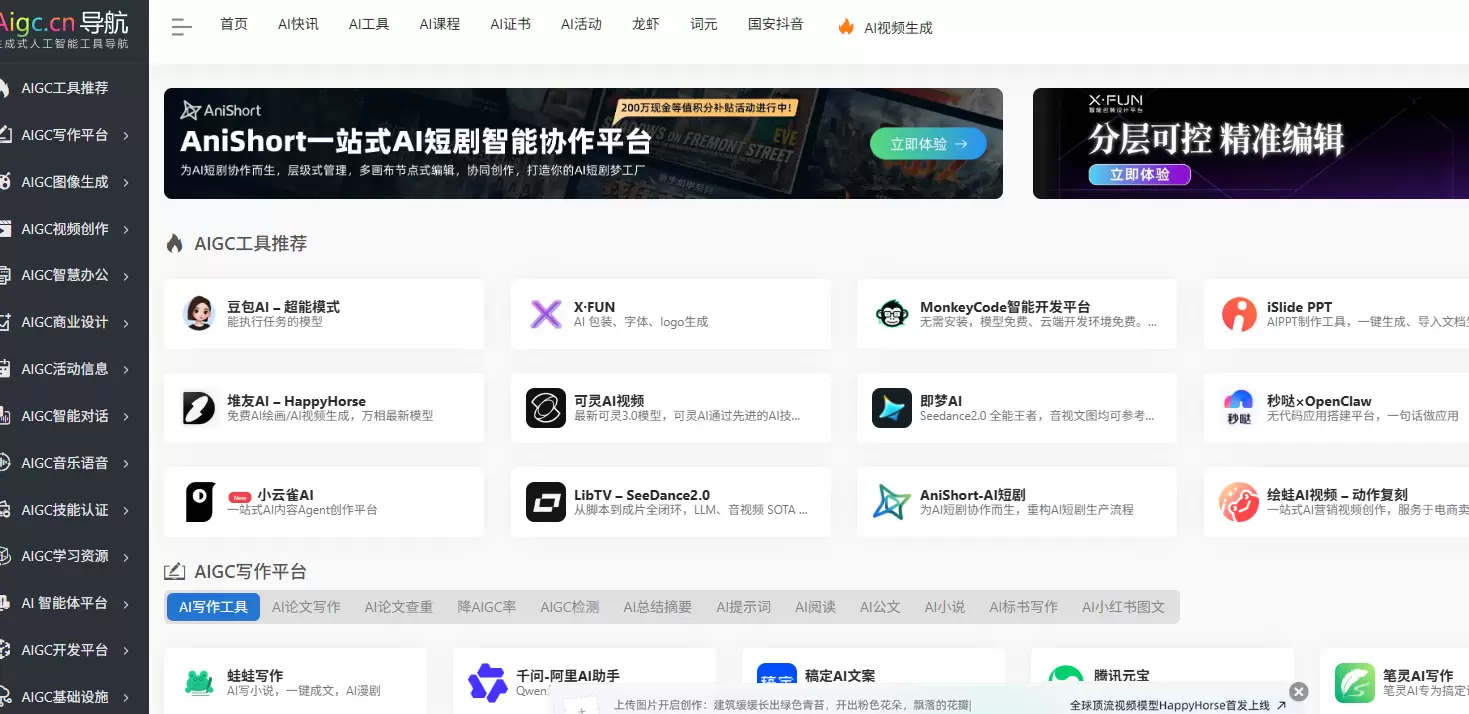This screenshot has width=1469, height=714.
Task: Expand the AIGC商业设计 sidebar chevron
Action: 127,323
